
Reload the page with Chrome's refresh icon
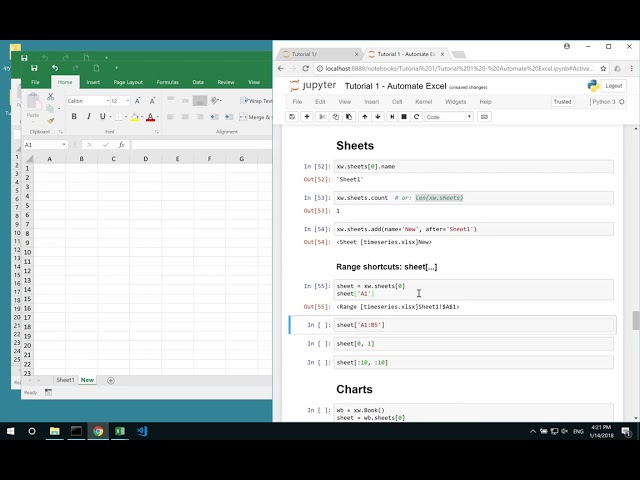(x=305, y=69)
